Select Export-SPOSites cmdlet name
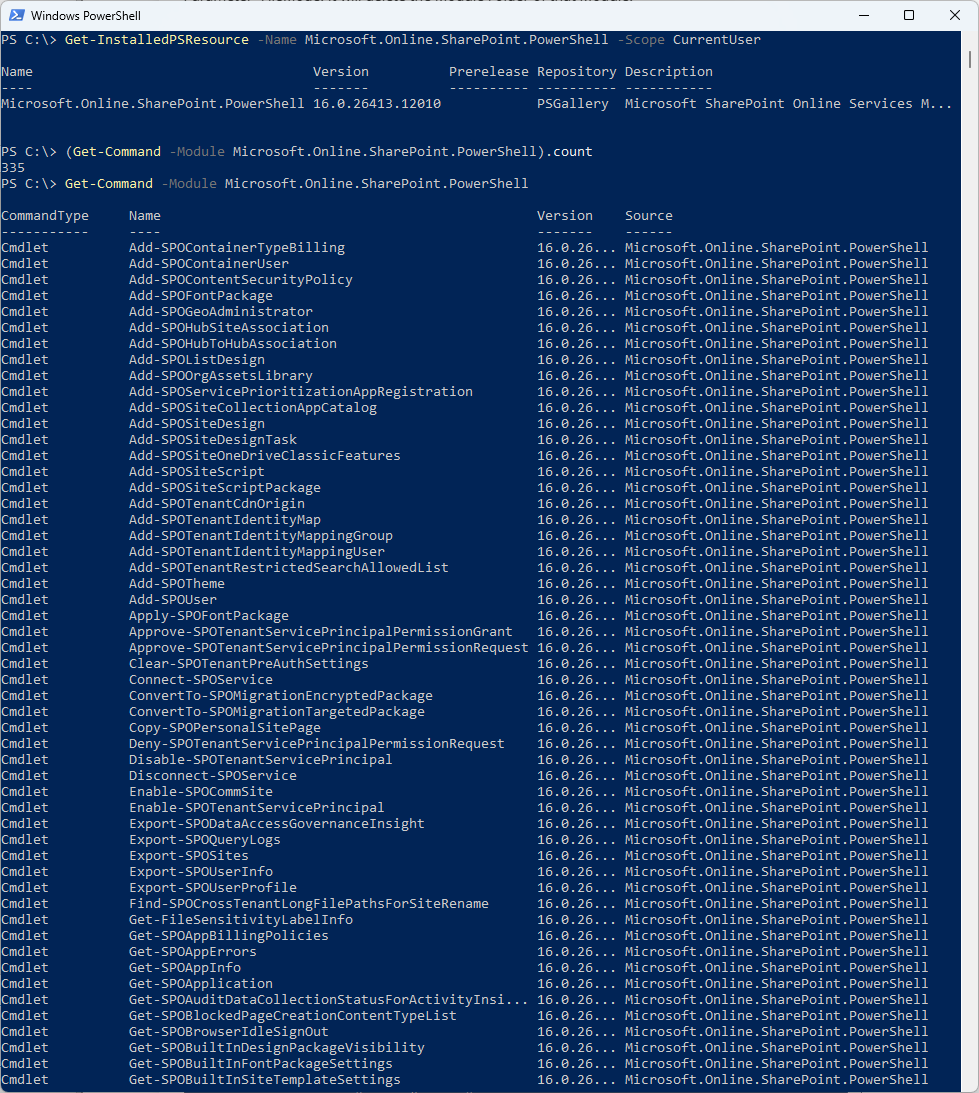This screenshot has height=1093, width=979. pyautogui.click(x=189, y=856)
